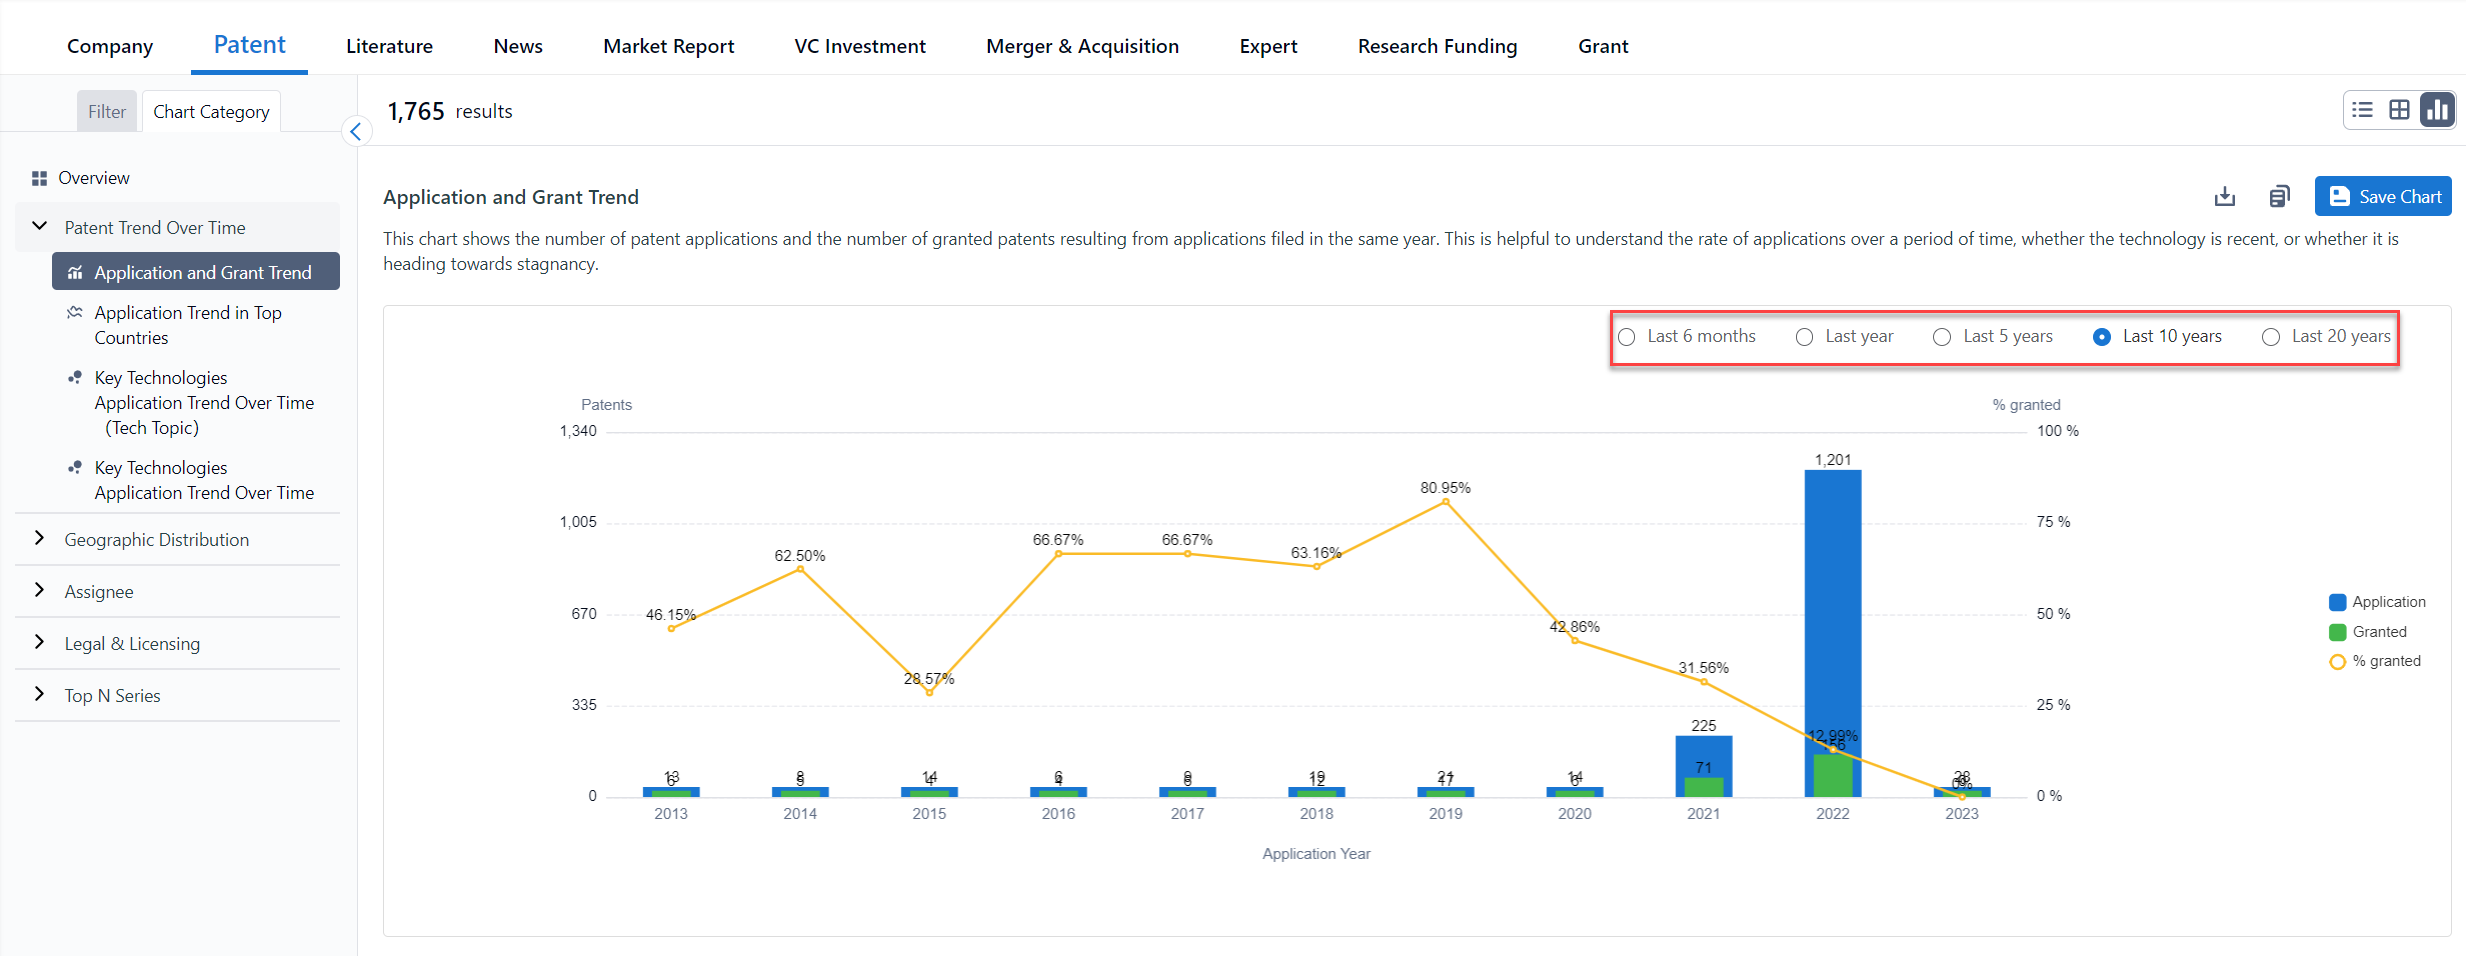Choose the Last 20 years time range

pos(2271,337)
